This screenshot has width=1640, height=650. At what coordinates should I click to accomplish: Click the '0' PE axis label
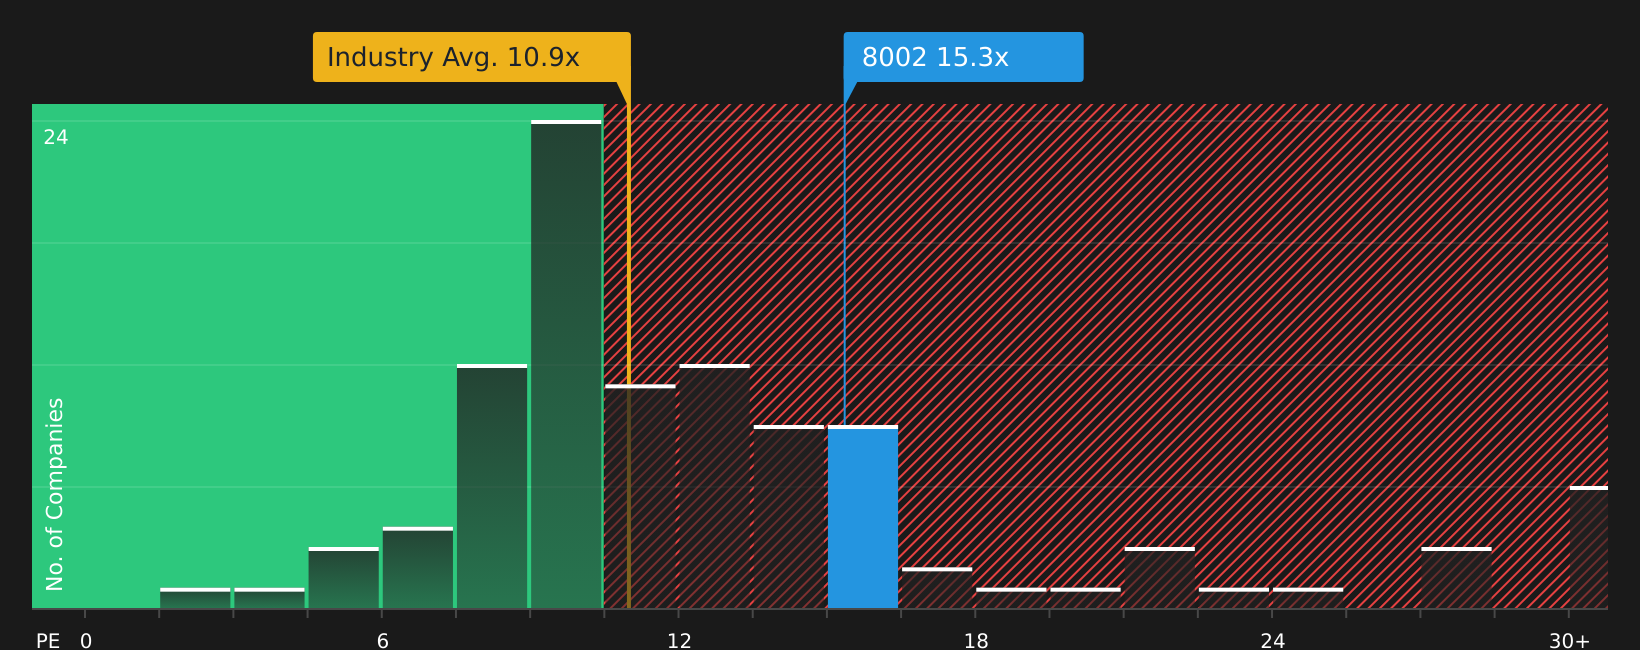86,641
